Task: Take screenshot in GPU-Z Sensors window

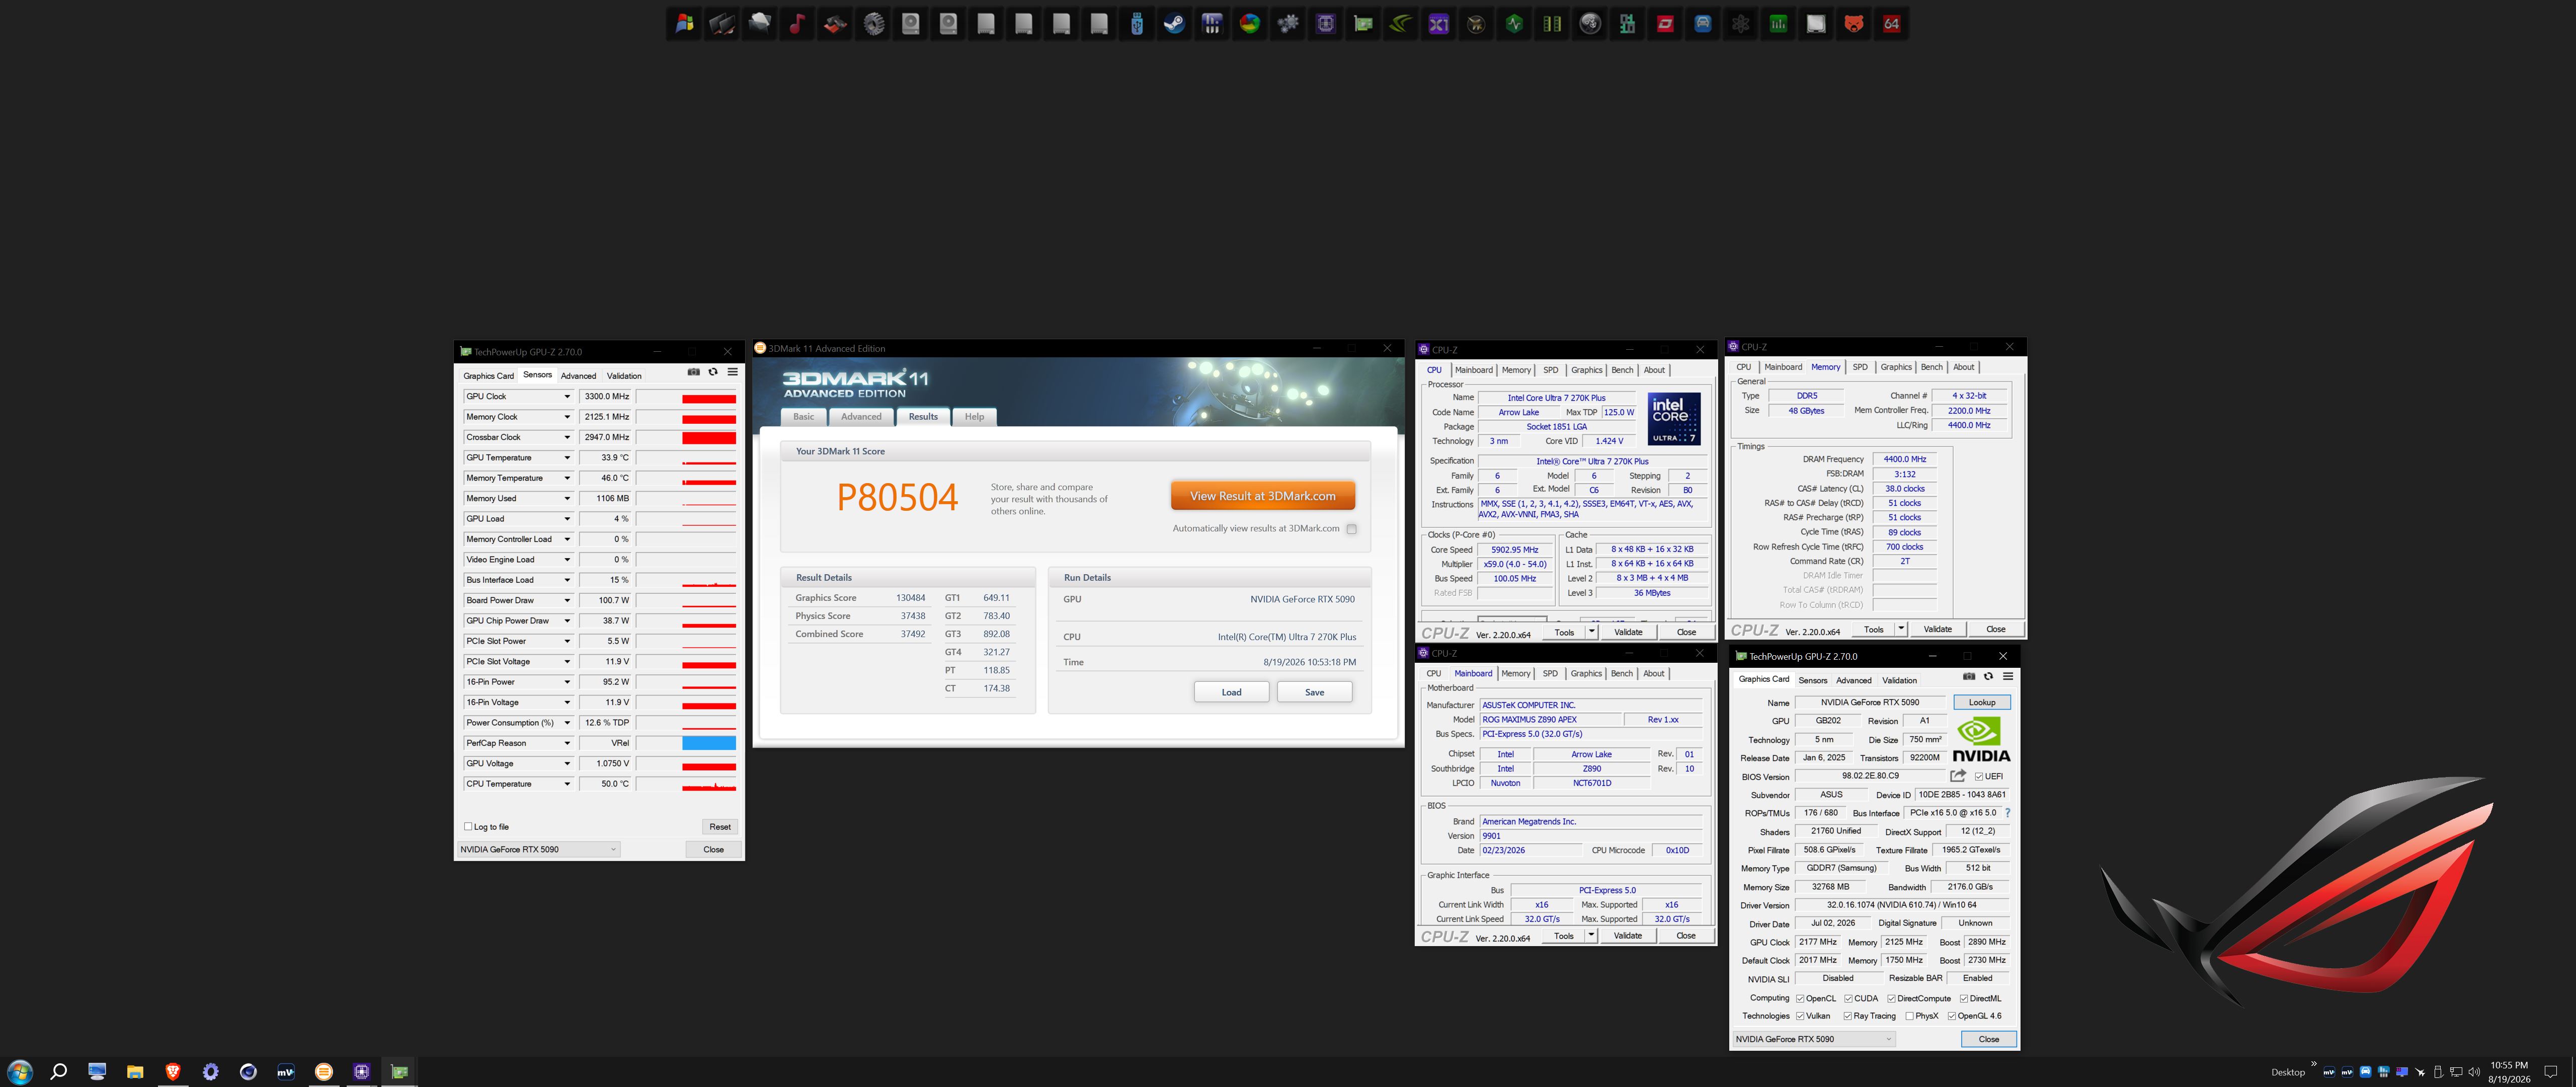Action: pyautogui.click(x=693, y=372)
